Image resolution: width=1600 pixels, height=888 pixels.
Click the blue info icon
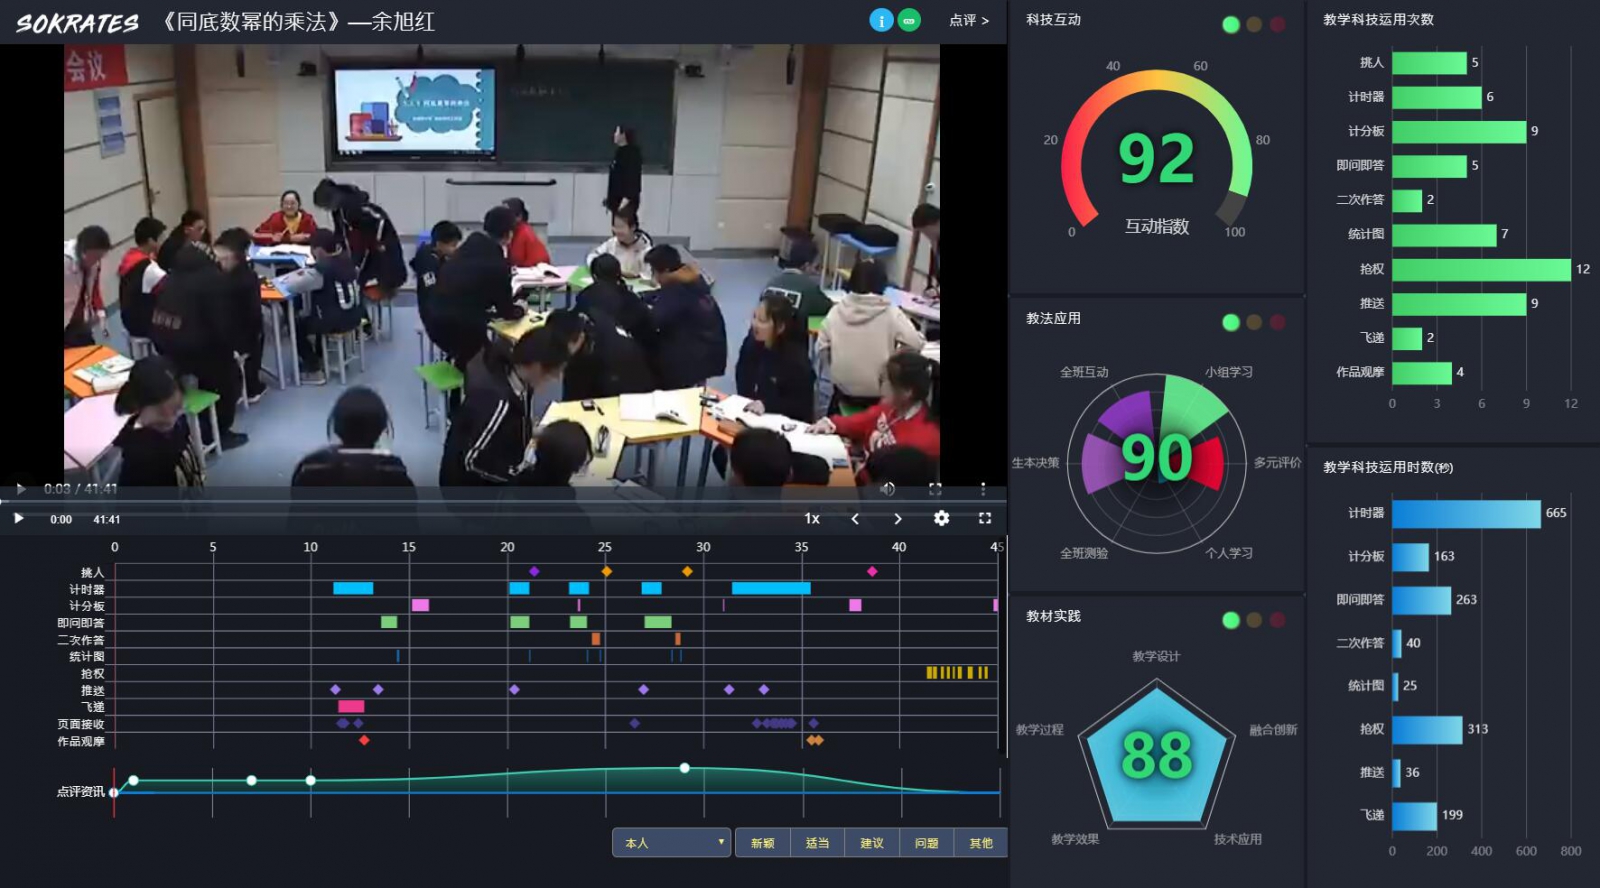pyautogui.click(x=880, y=20)
